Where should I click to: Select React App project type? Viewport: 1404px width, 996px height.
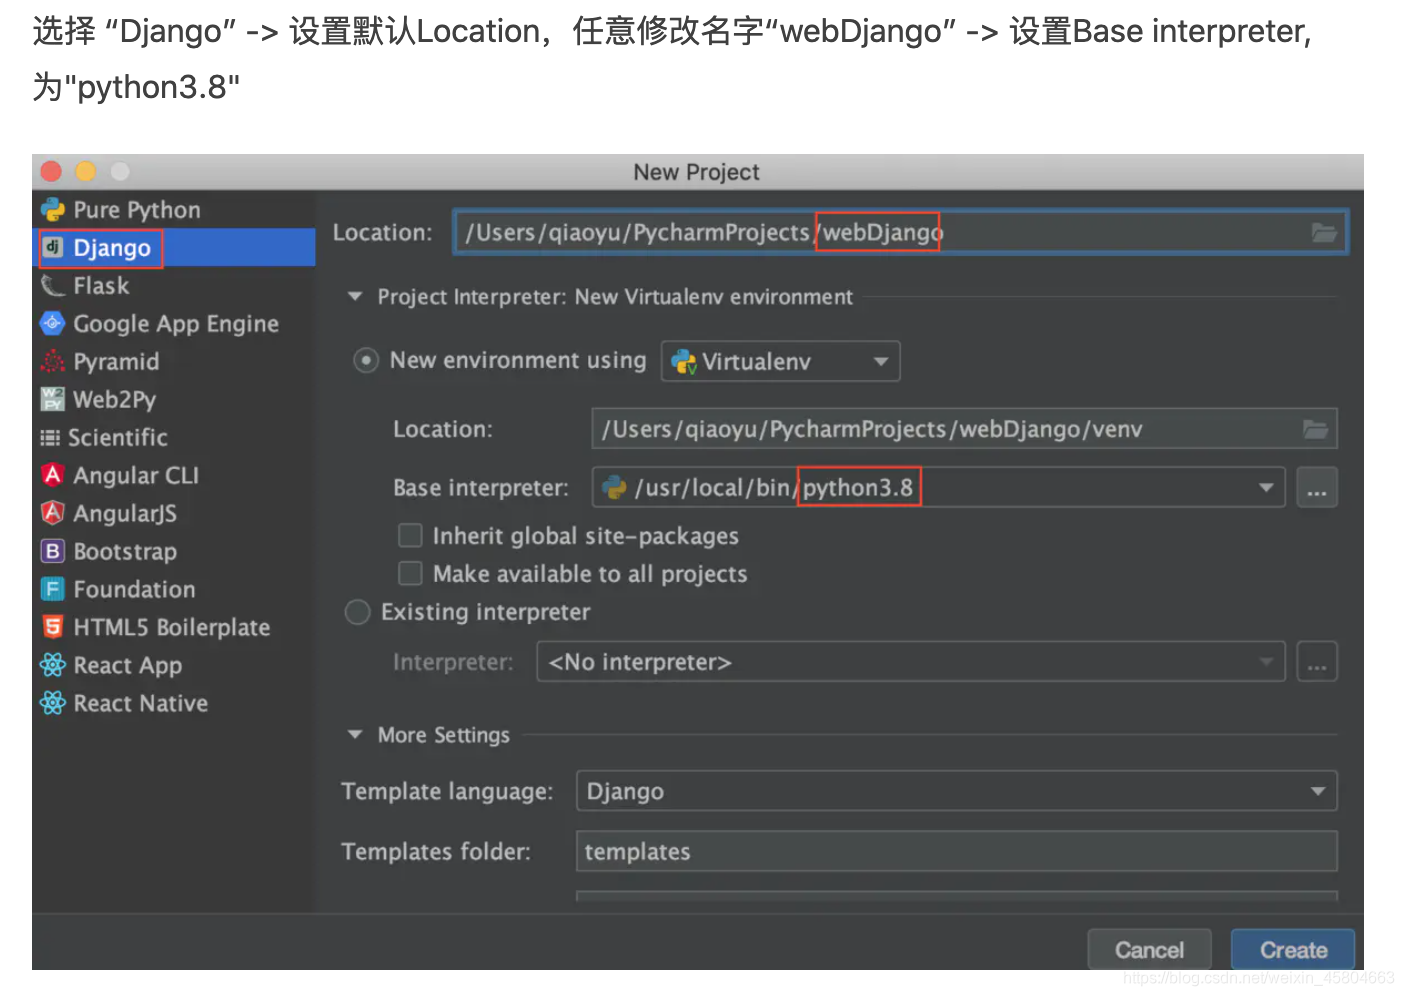click(x=174, y=666)
